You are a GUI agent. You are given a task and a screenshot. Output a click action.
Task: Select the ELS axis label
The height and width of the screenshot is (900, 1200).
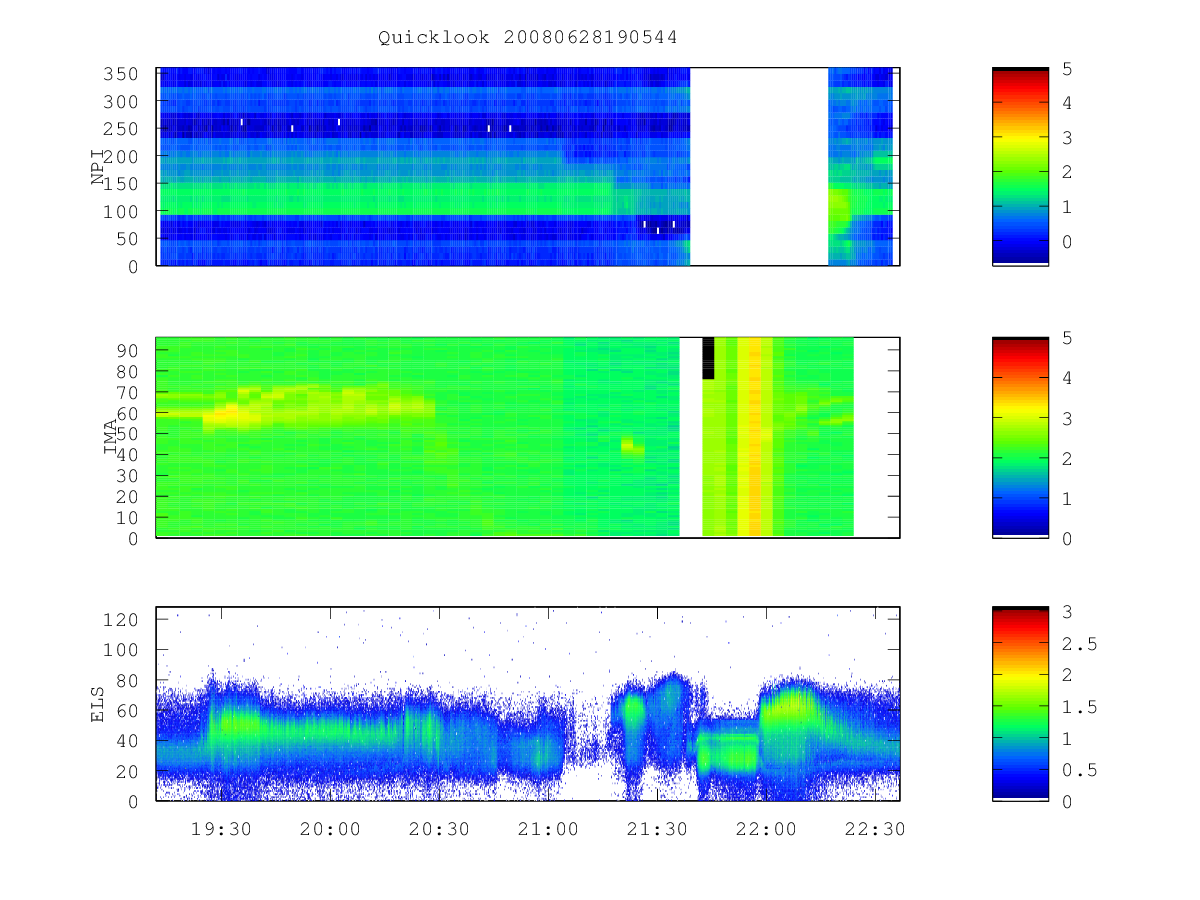[x=99, y=704]
